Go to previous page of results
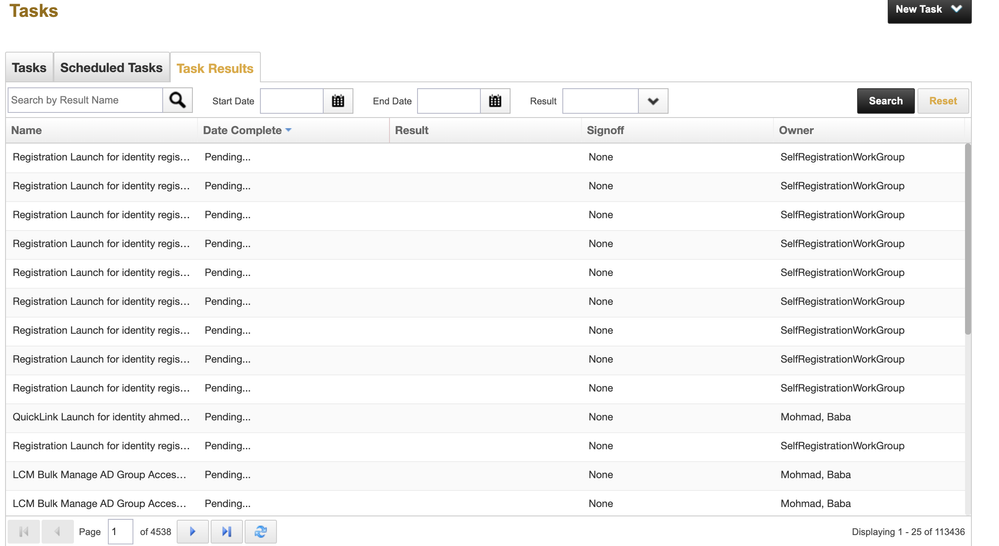This screenshot has height=546, width=999. [x=57, y=531]
